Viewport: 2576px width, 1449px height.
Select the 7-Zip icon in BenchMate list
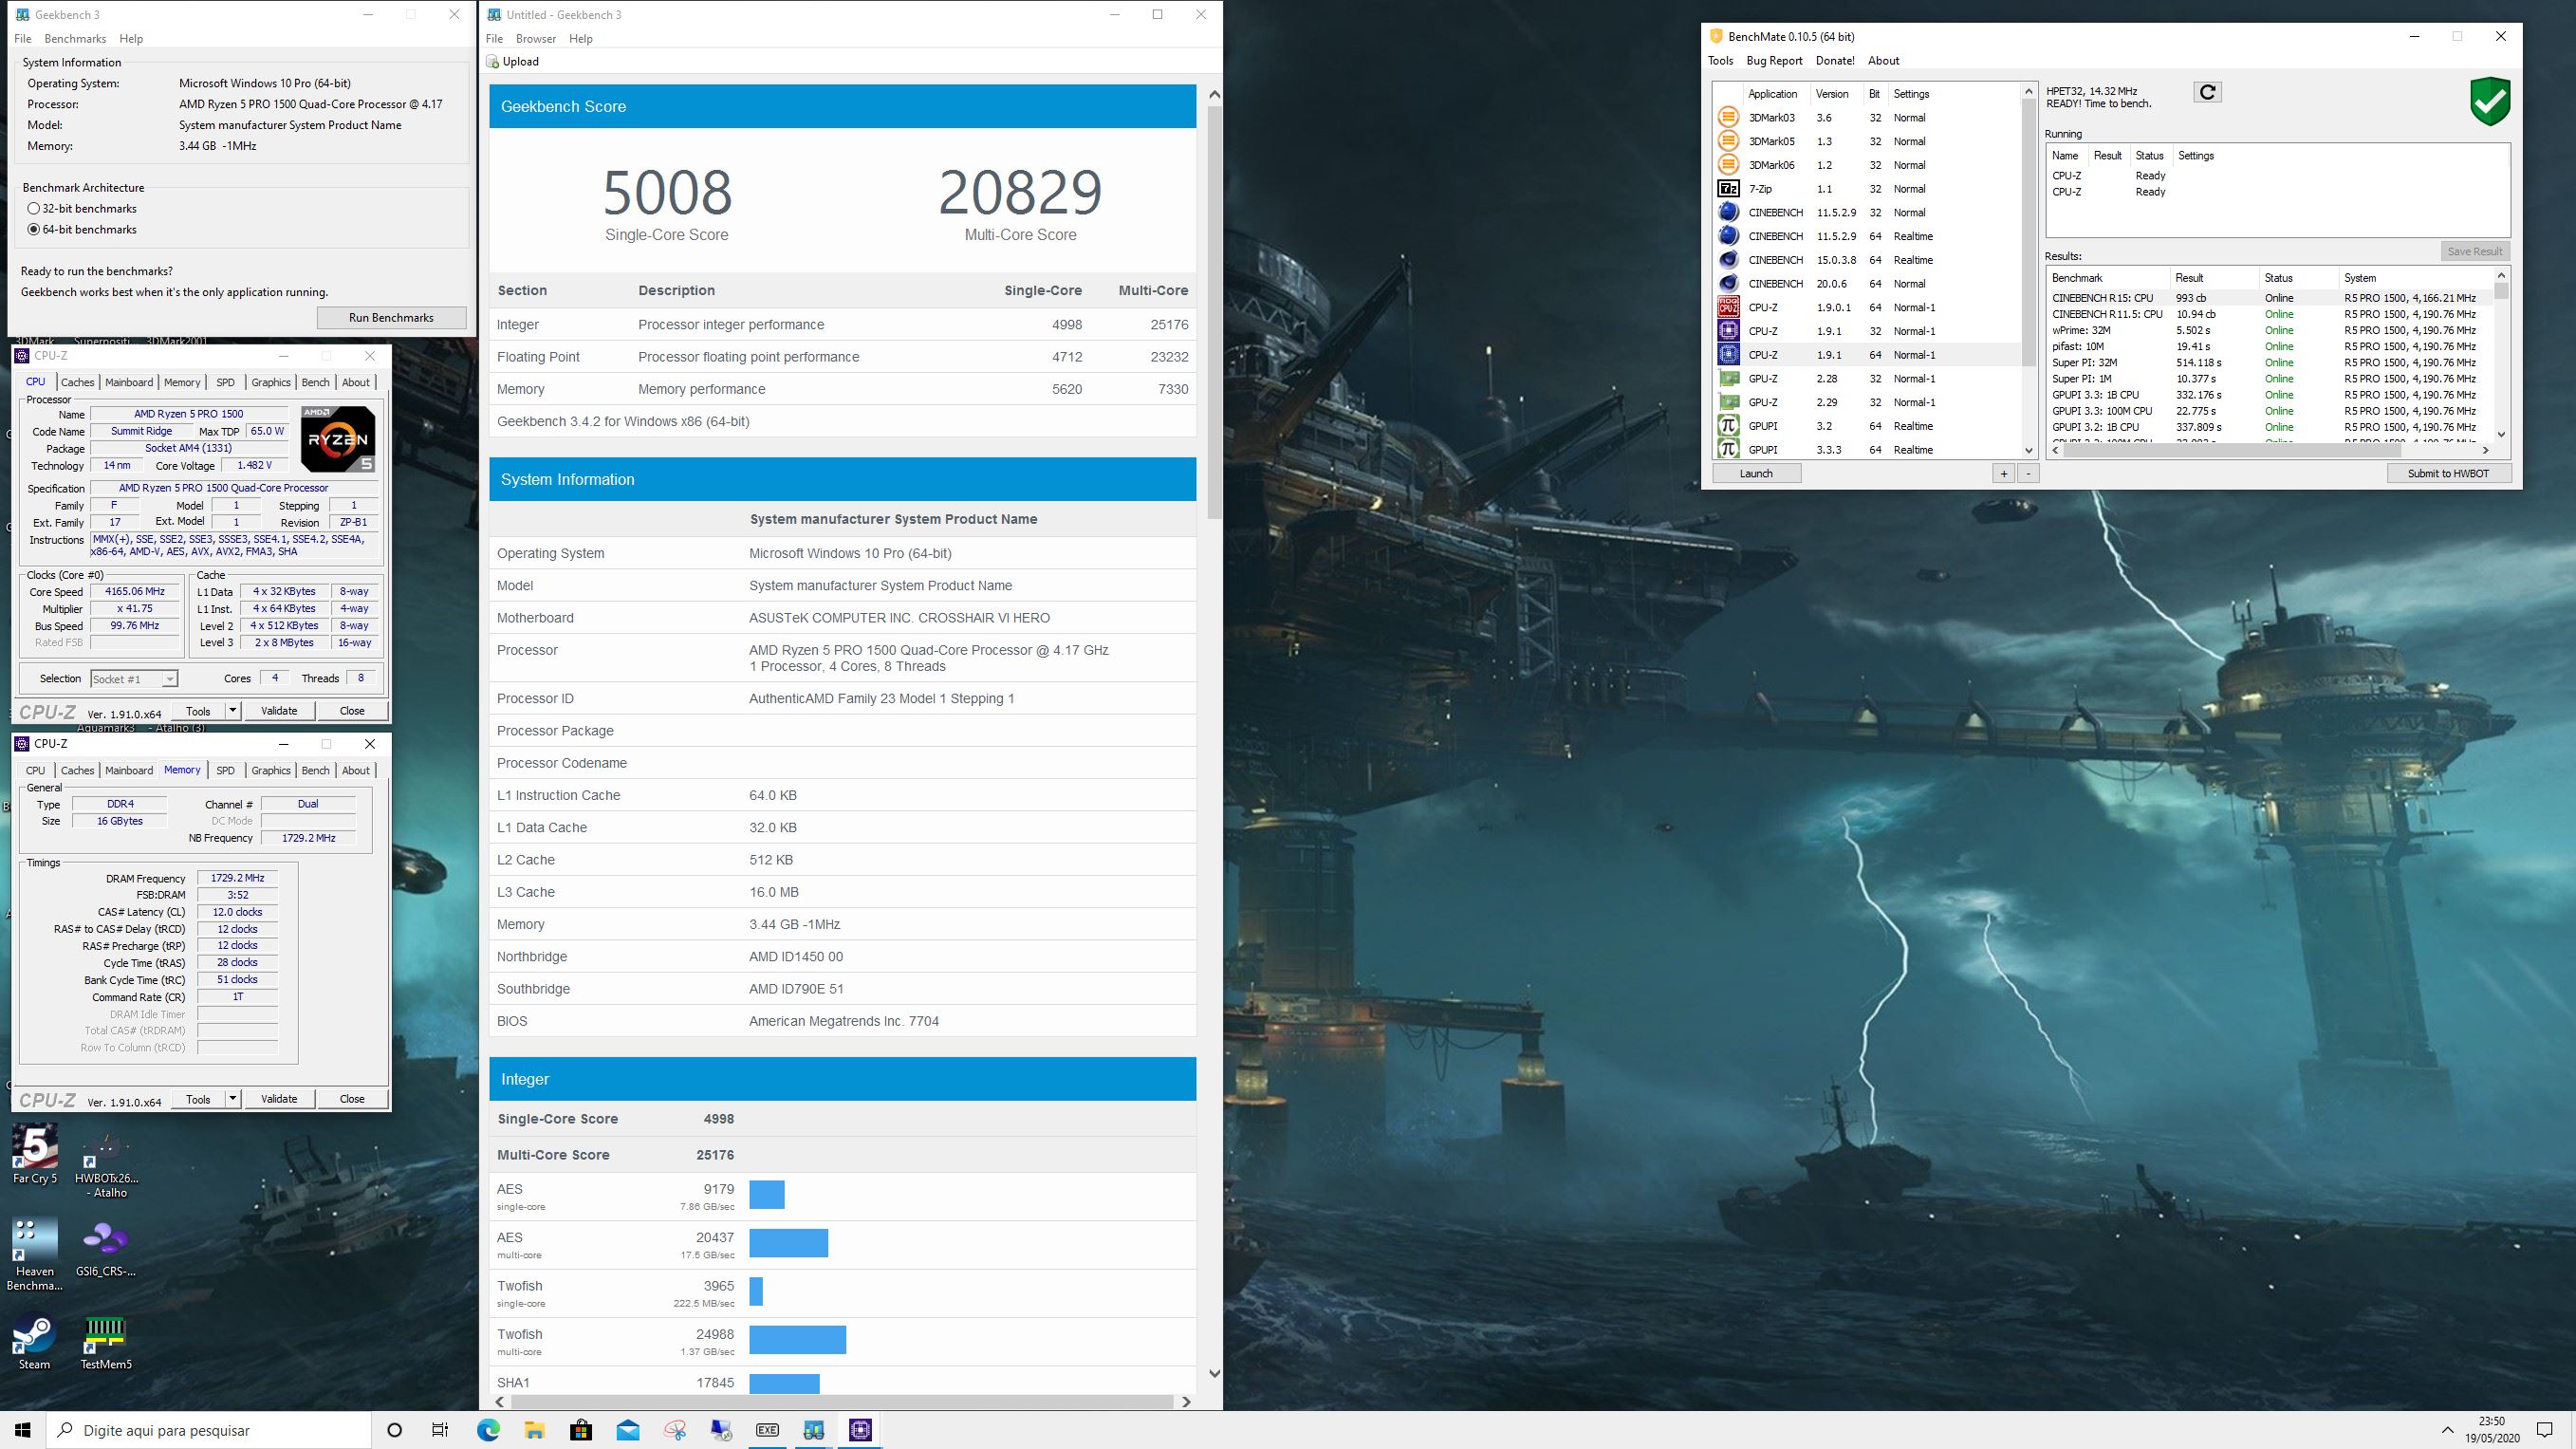[x=1728, y=189]
